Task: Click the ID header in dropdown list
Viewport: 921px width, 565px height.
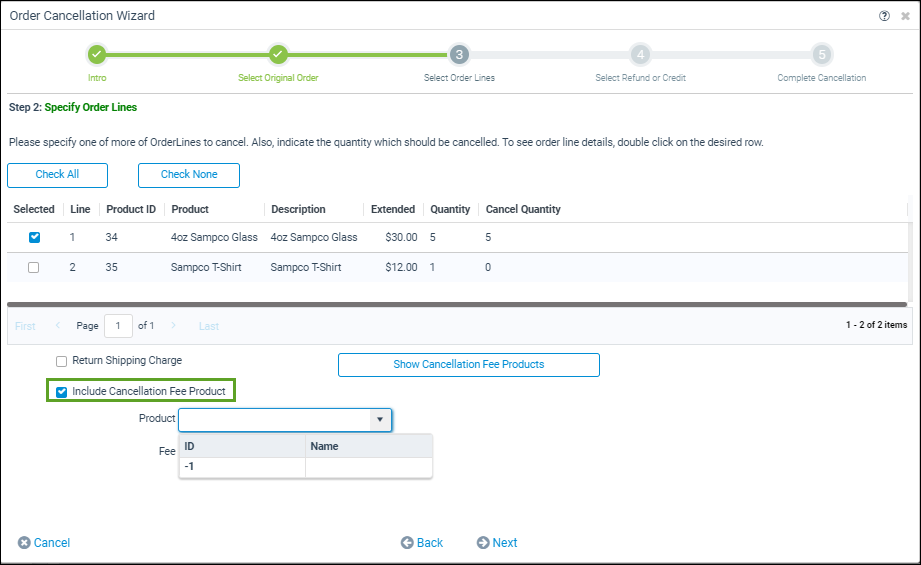Action: point(242,446)
